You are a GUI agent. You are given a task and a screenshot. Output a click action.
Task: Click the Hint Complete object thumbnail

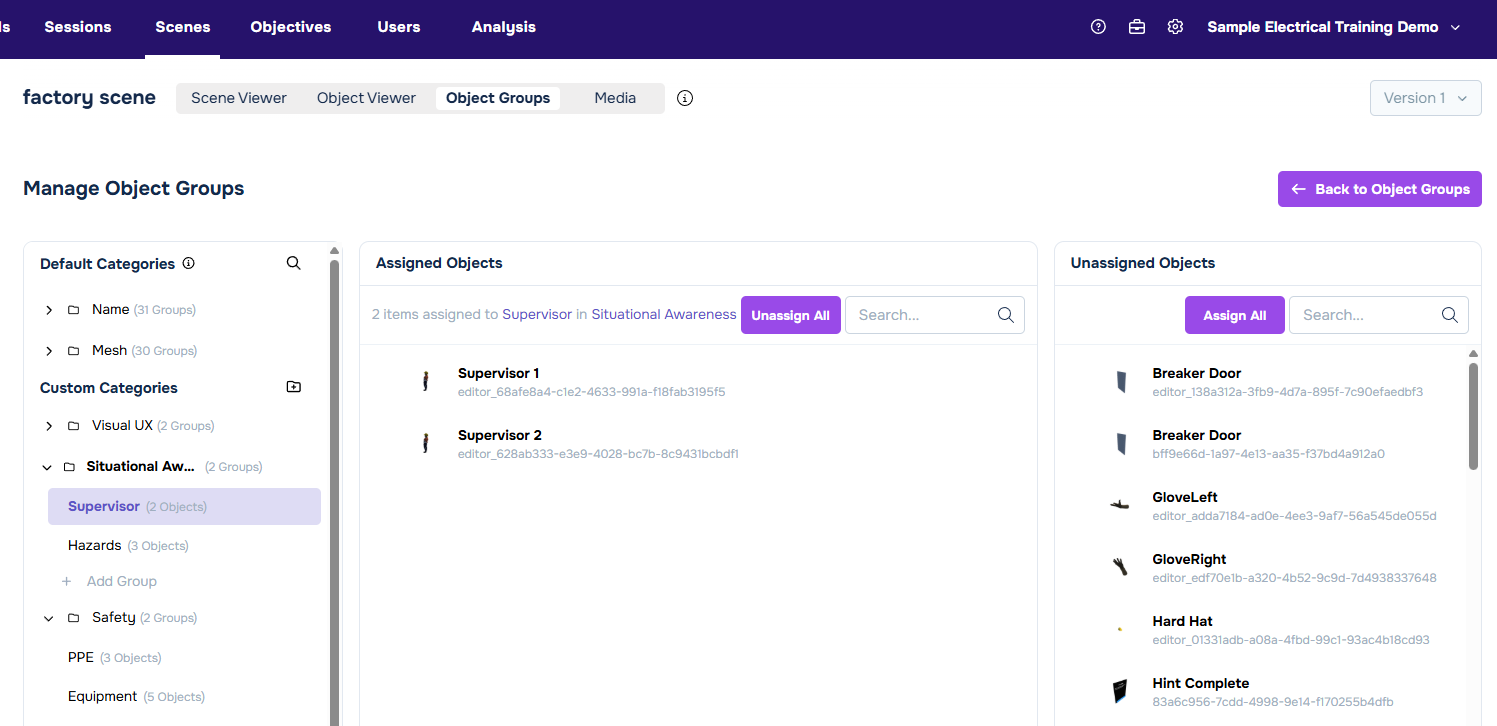1120,691
